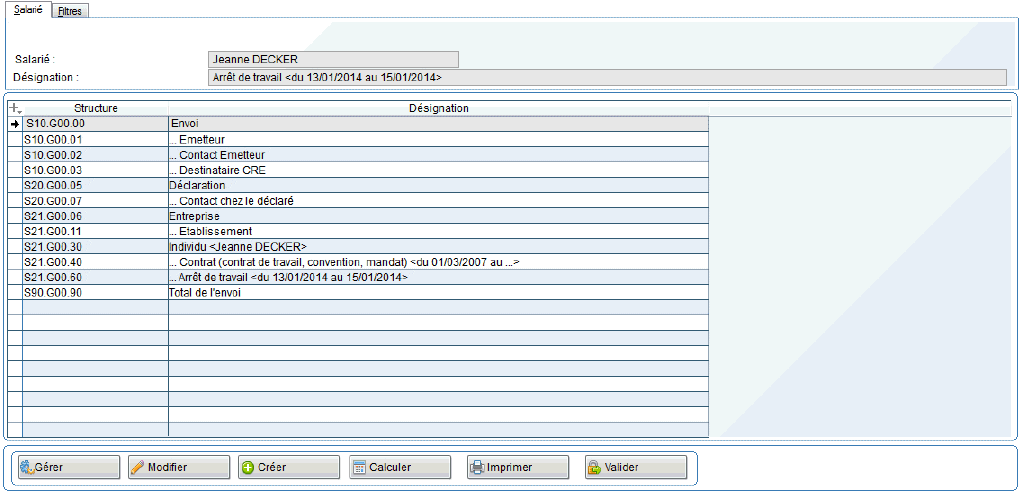Click the Désignation column header

[438, 108]
